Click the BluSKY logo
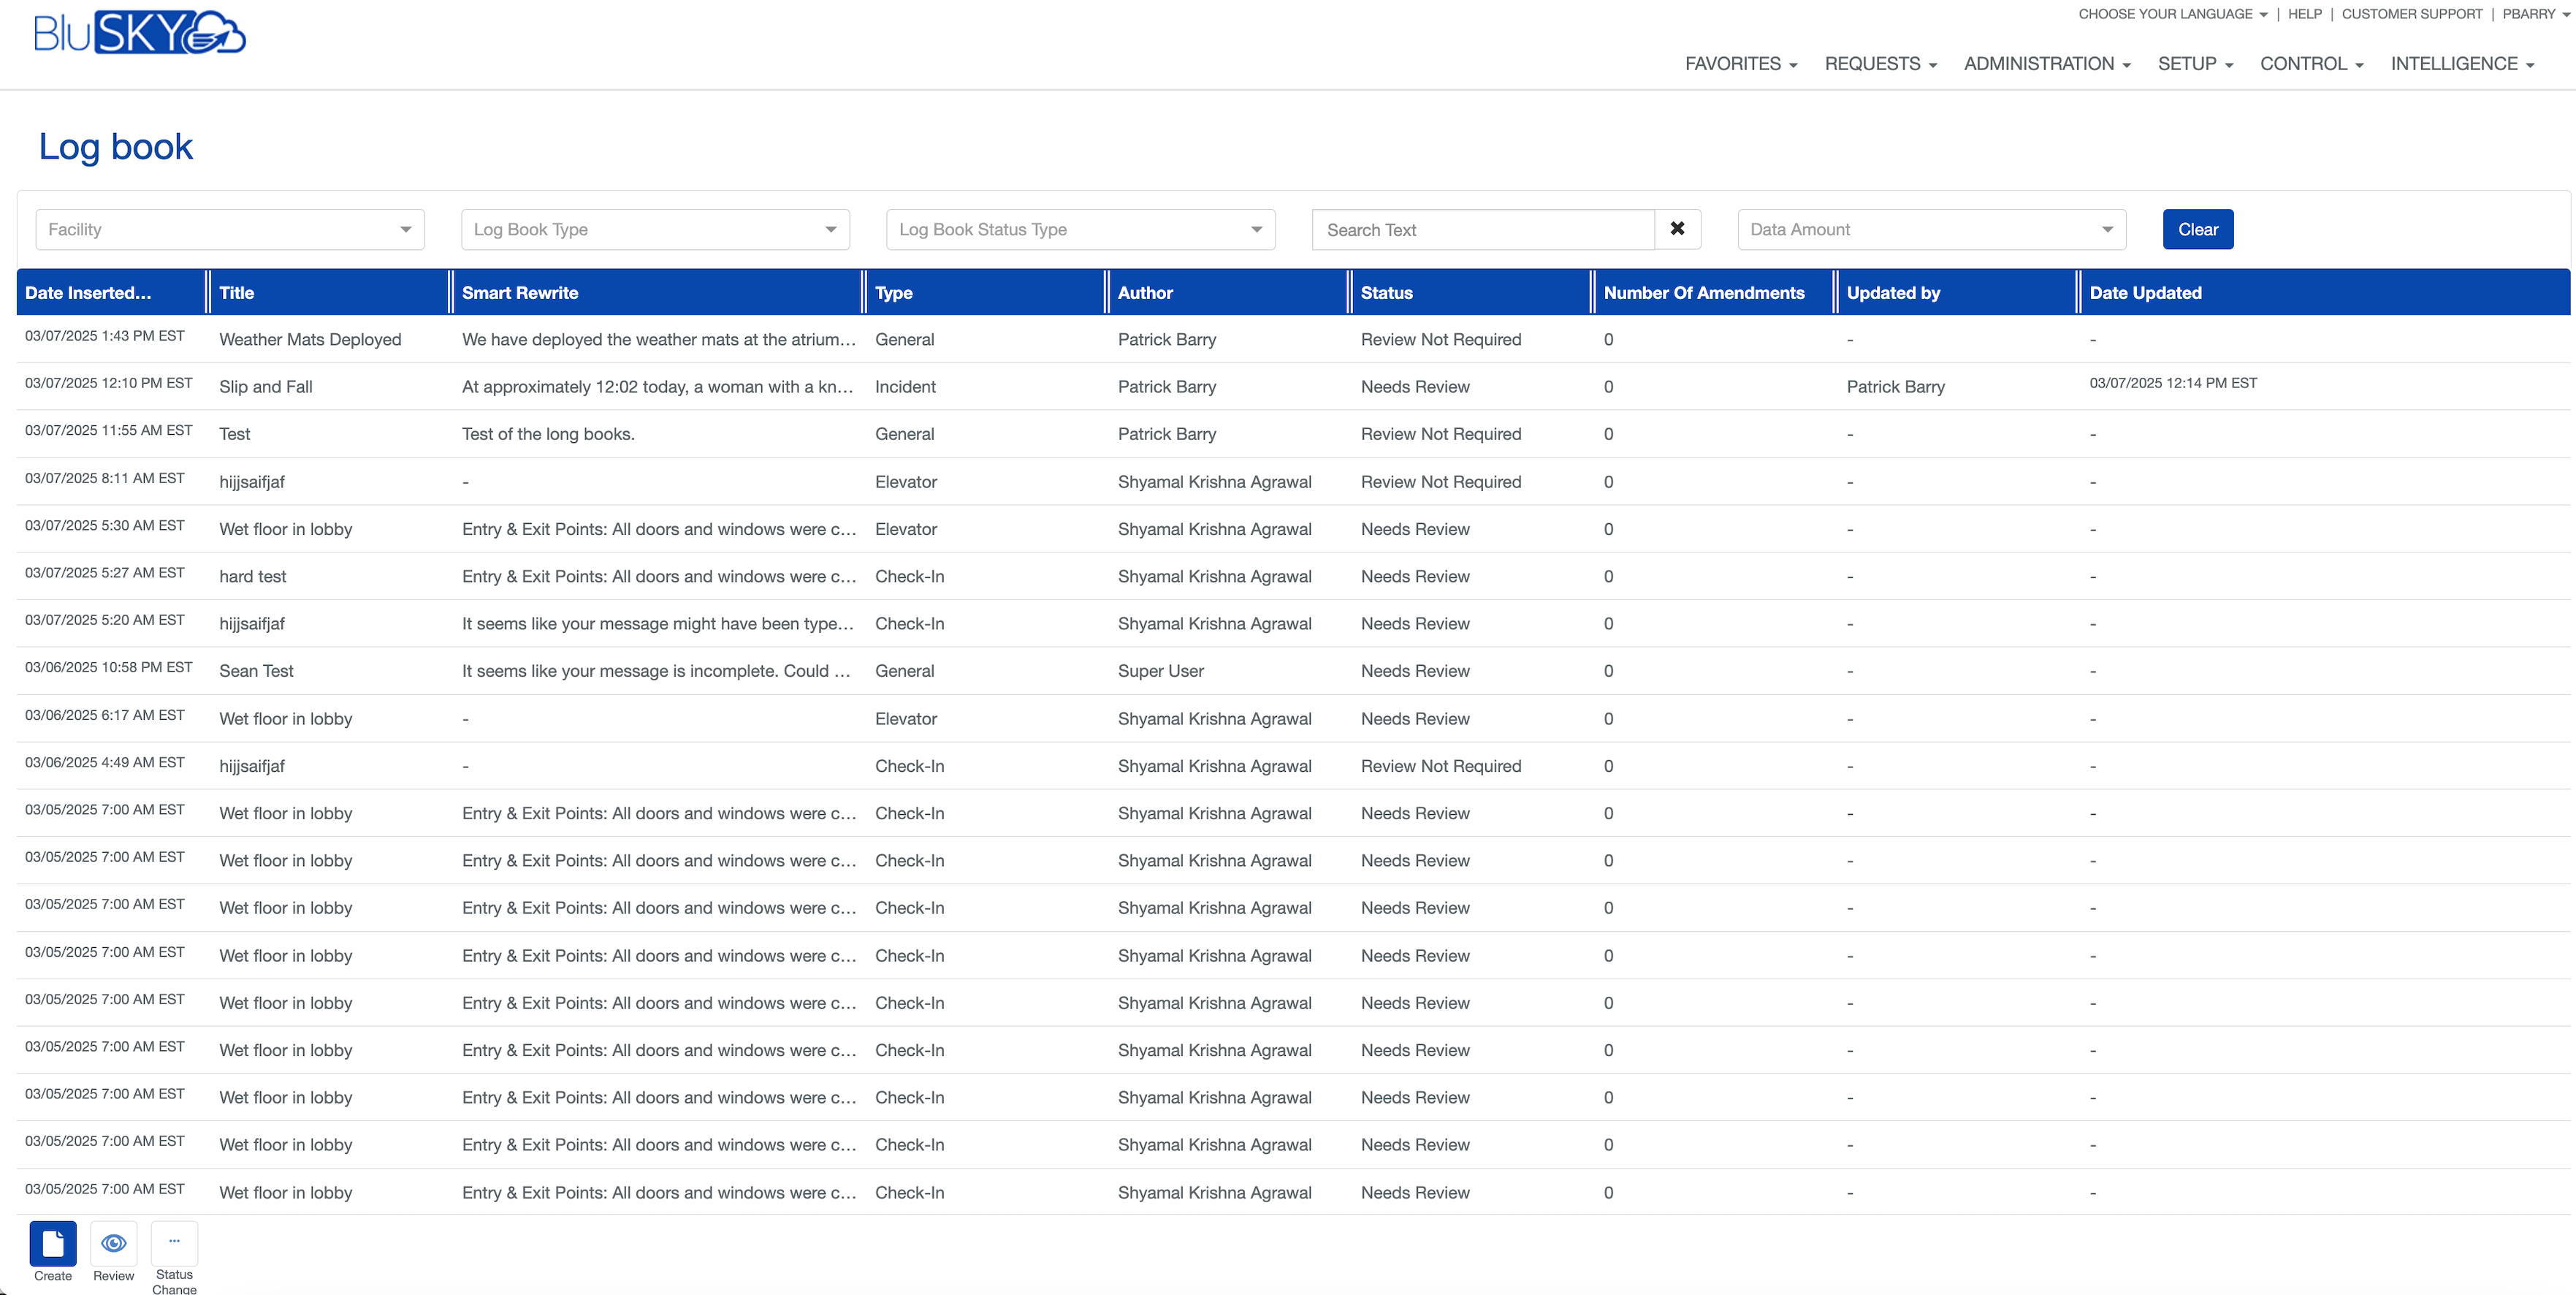Viewport: 2576px width, 1295px height. click(x=140, y=33)
